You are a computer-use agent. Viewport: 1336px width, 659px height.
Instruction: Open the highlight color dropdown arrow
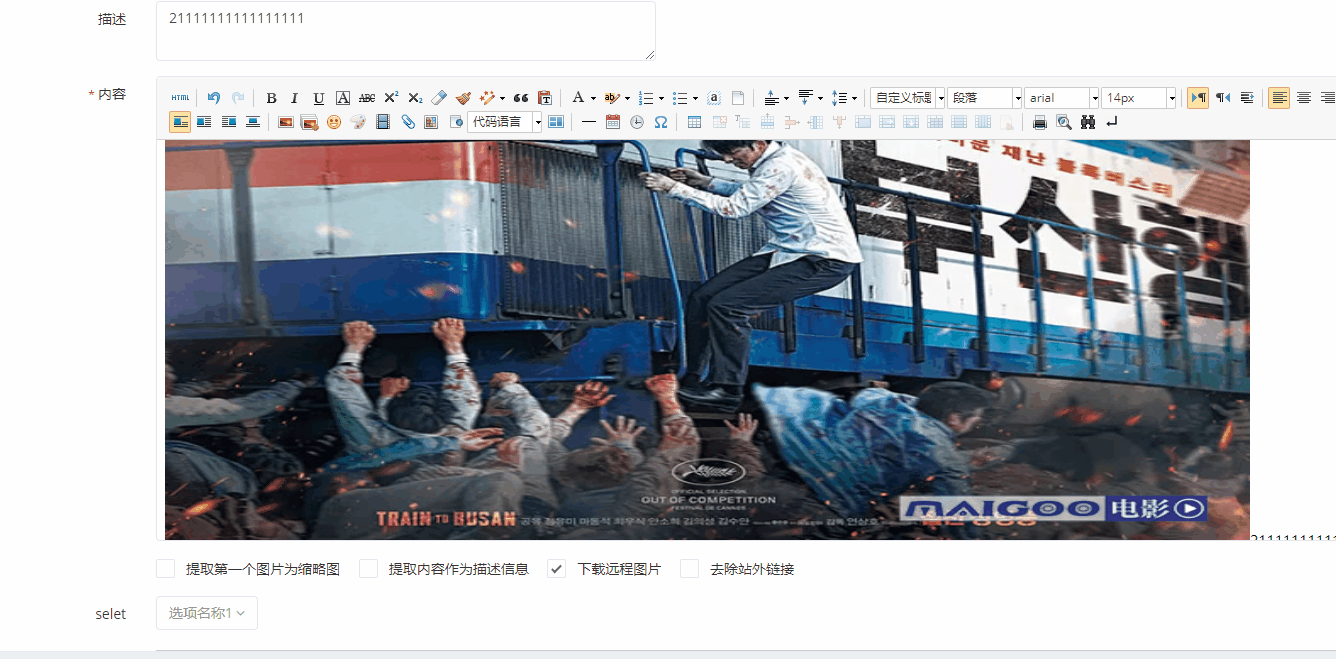(x=627, y=98)
